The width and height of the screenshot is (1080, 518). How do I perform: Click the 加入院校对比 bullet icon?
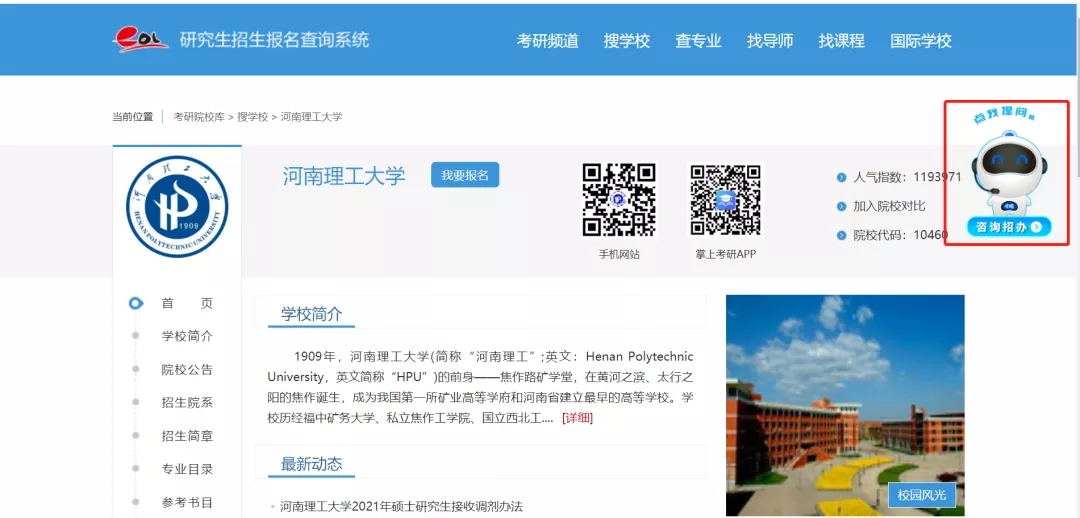pos(841,207)
